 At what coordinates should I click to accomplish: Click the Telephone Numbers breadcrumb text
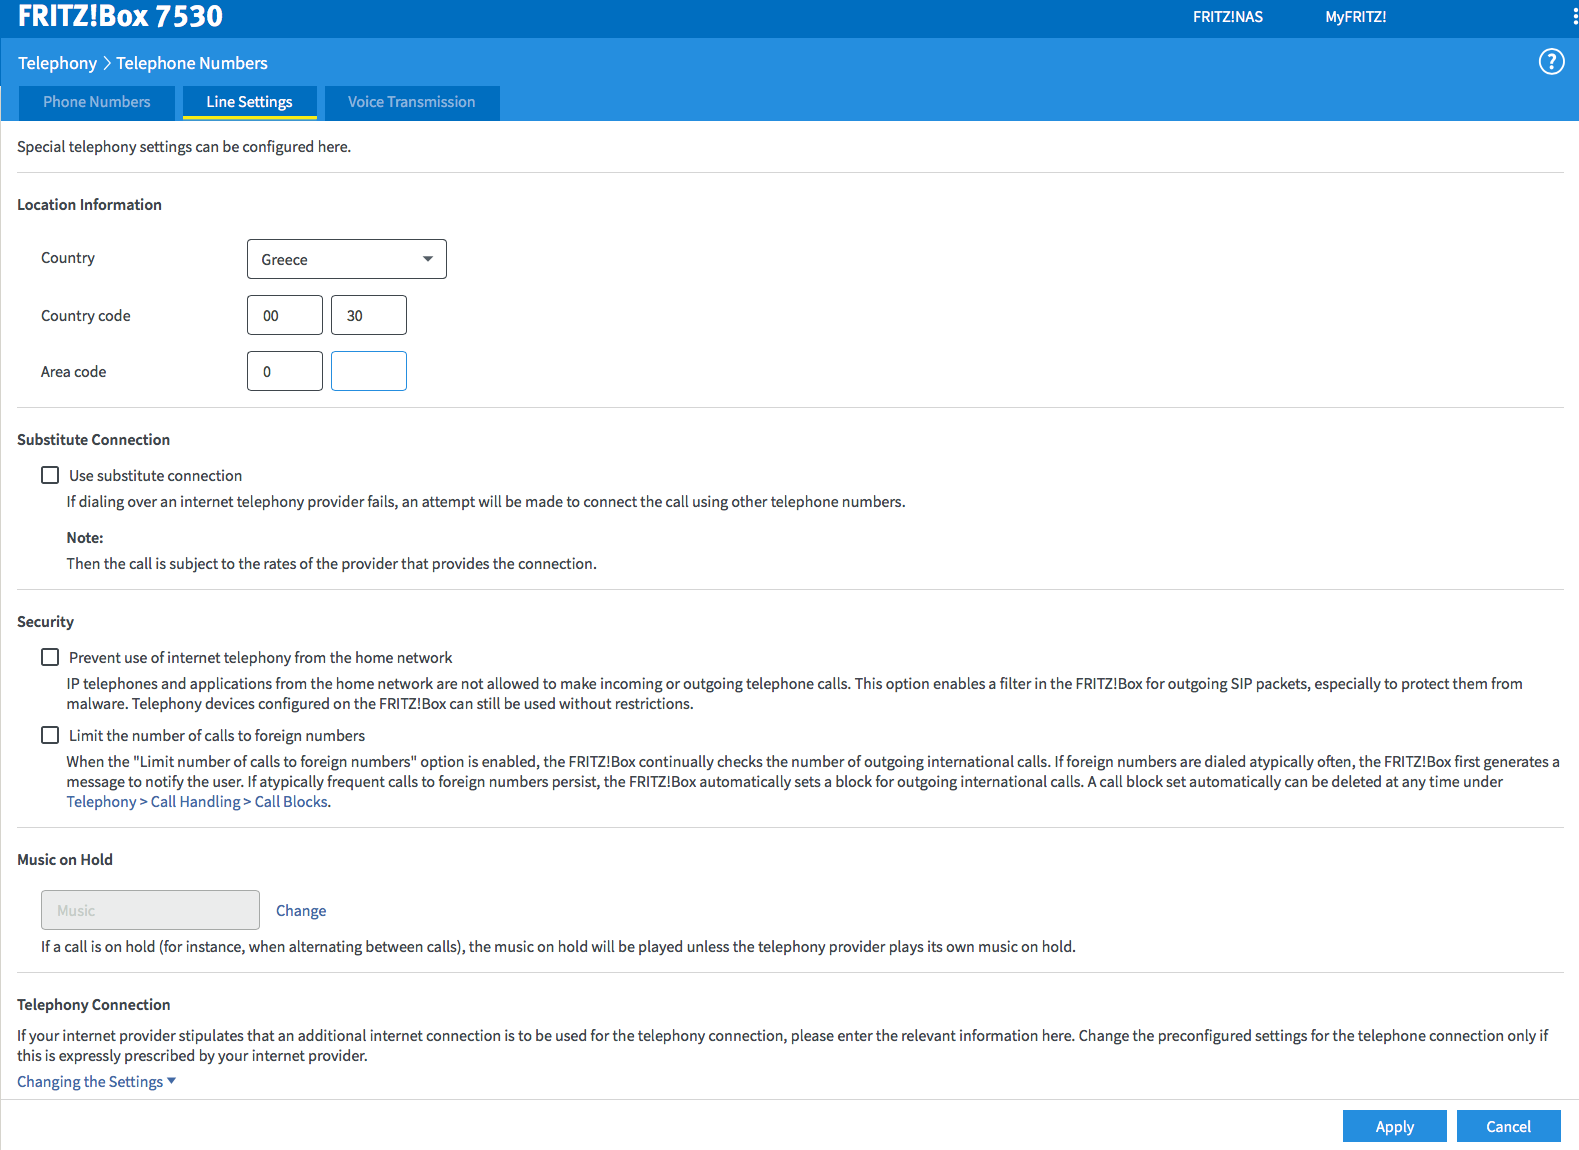click(x=192, y=63)
